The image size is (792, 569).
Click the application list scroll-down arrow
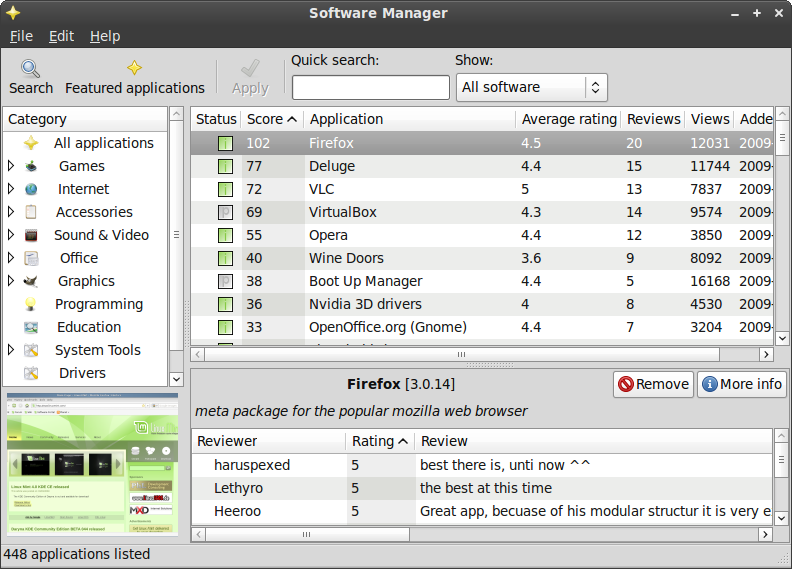coord(782,338)
